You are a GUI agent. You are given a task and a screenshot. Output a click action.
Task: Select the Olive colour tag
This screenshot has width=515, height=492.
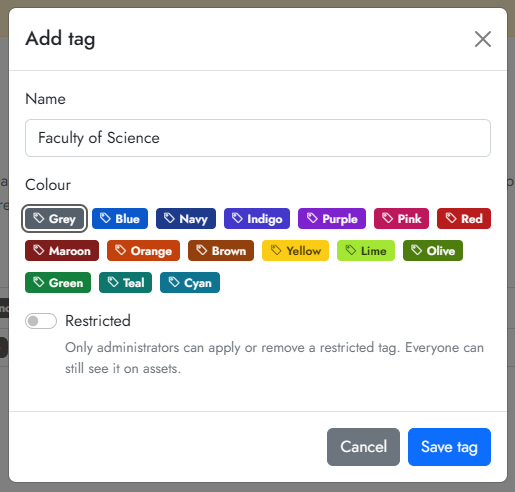[x=433, y=251]
